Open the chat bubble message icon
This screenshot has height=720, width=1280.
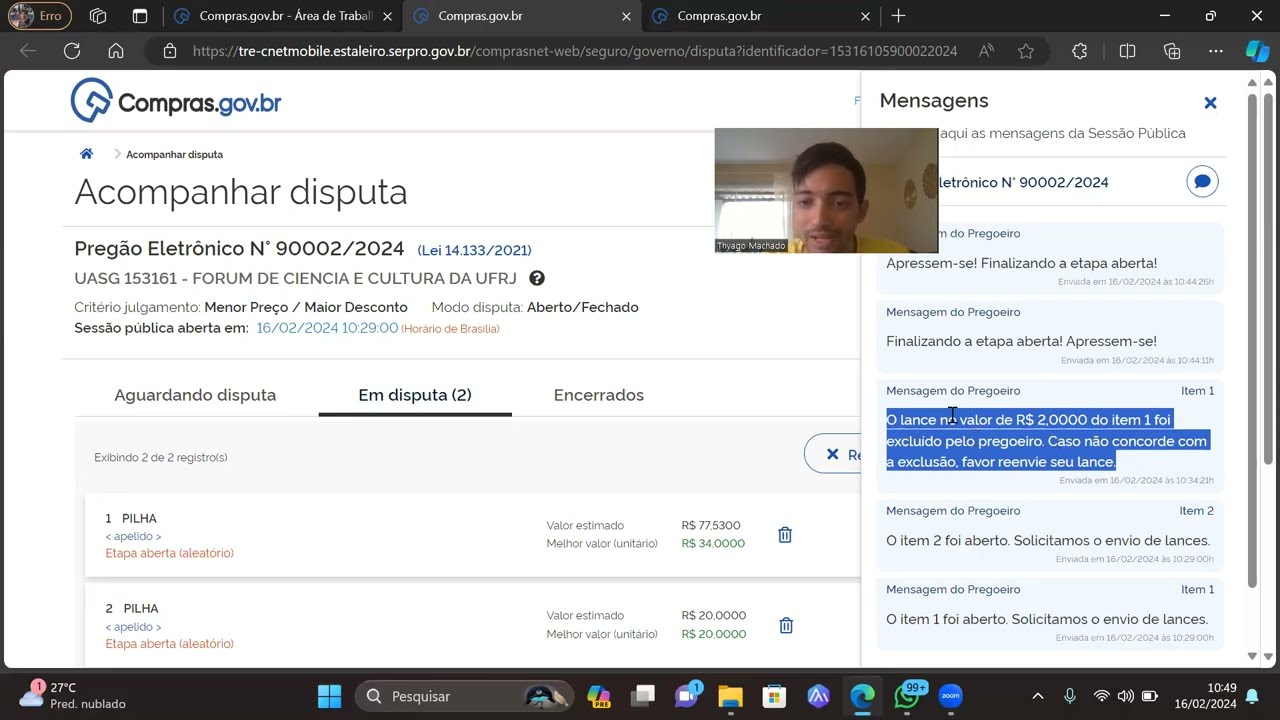pos(1203,182)
